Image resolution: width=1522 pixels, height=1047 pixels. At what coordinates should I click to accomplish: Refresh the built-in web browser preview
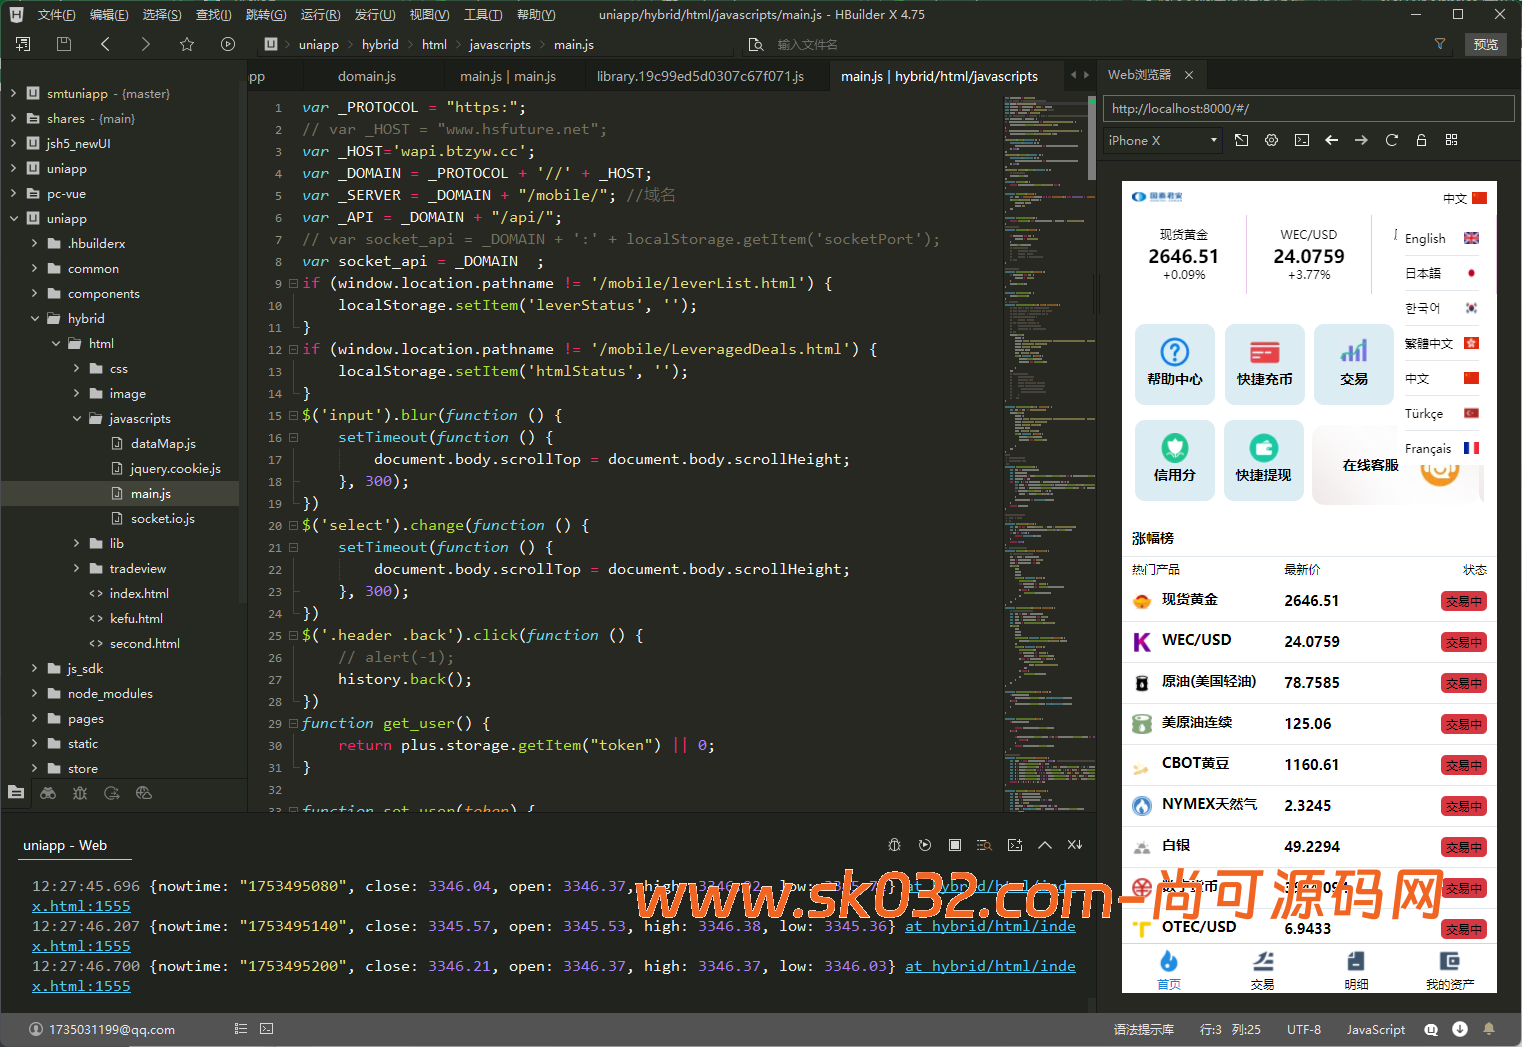[1391, 140]
